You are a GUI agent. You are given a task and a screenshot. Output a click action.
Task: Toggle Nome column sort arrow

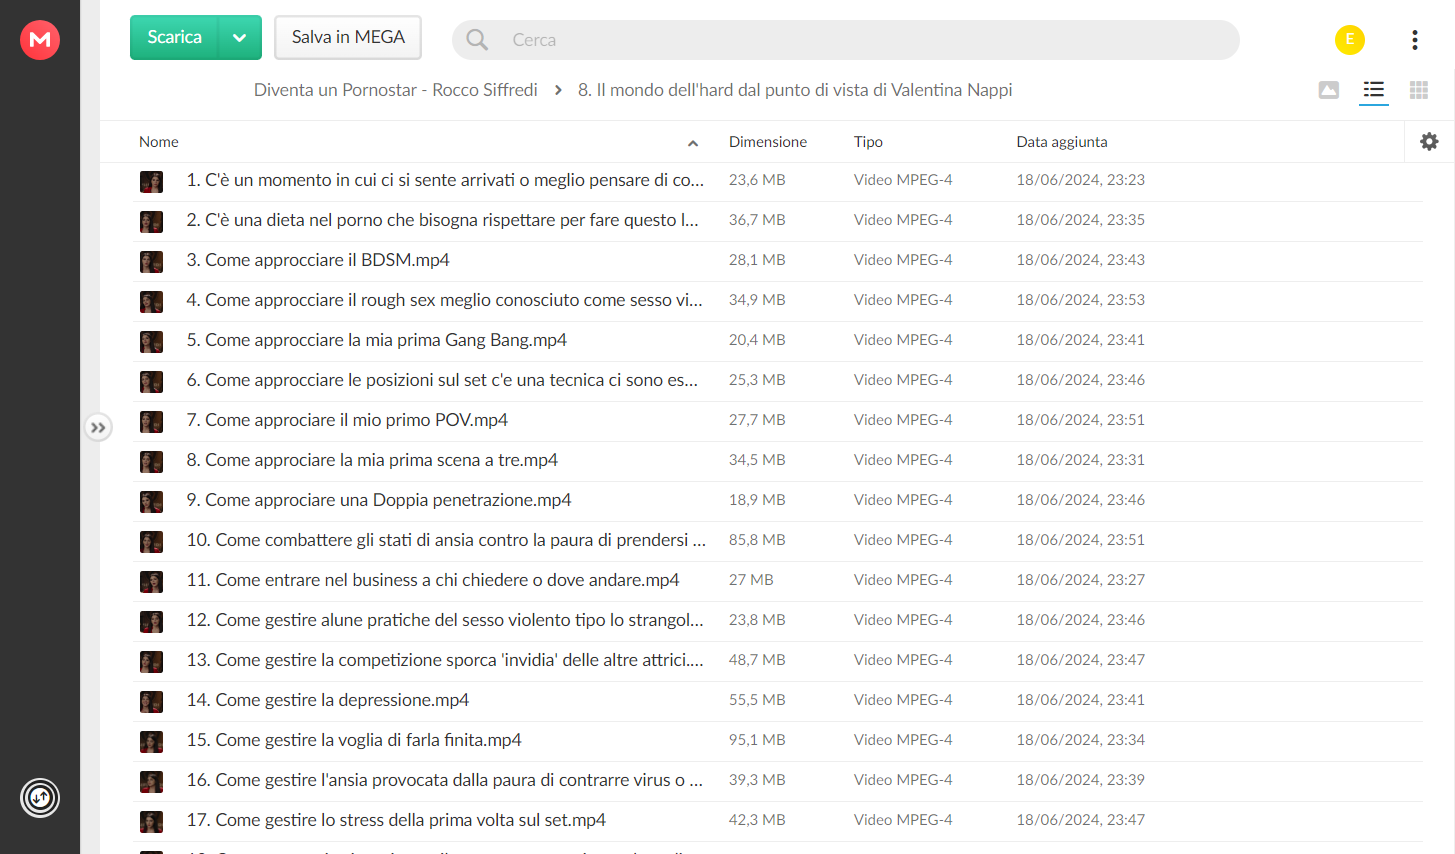coord(693,143)
